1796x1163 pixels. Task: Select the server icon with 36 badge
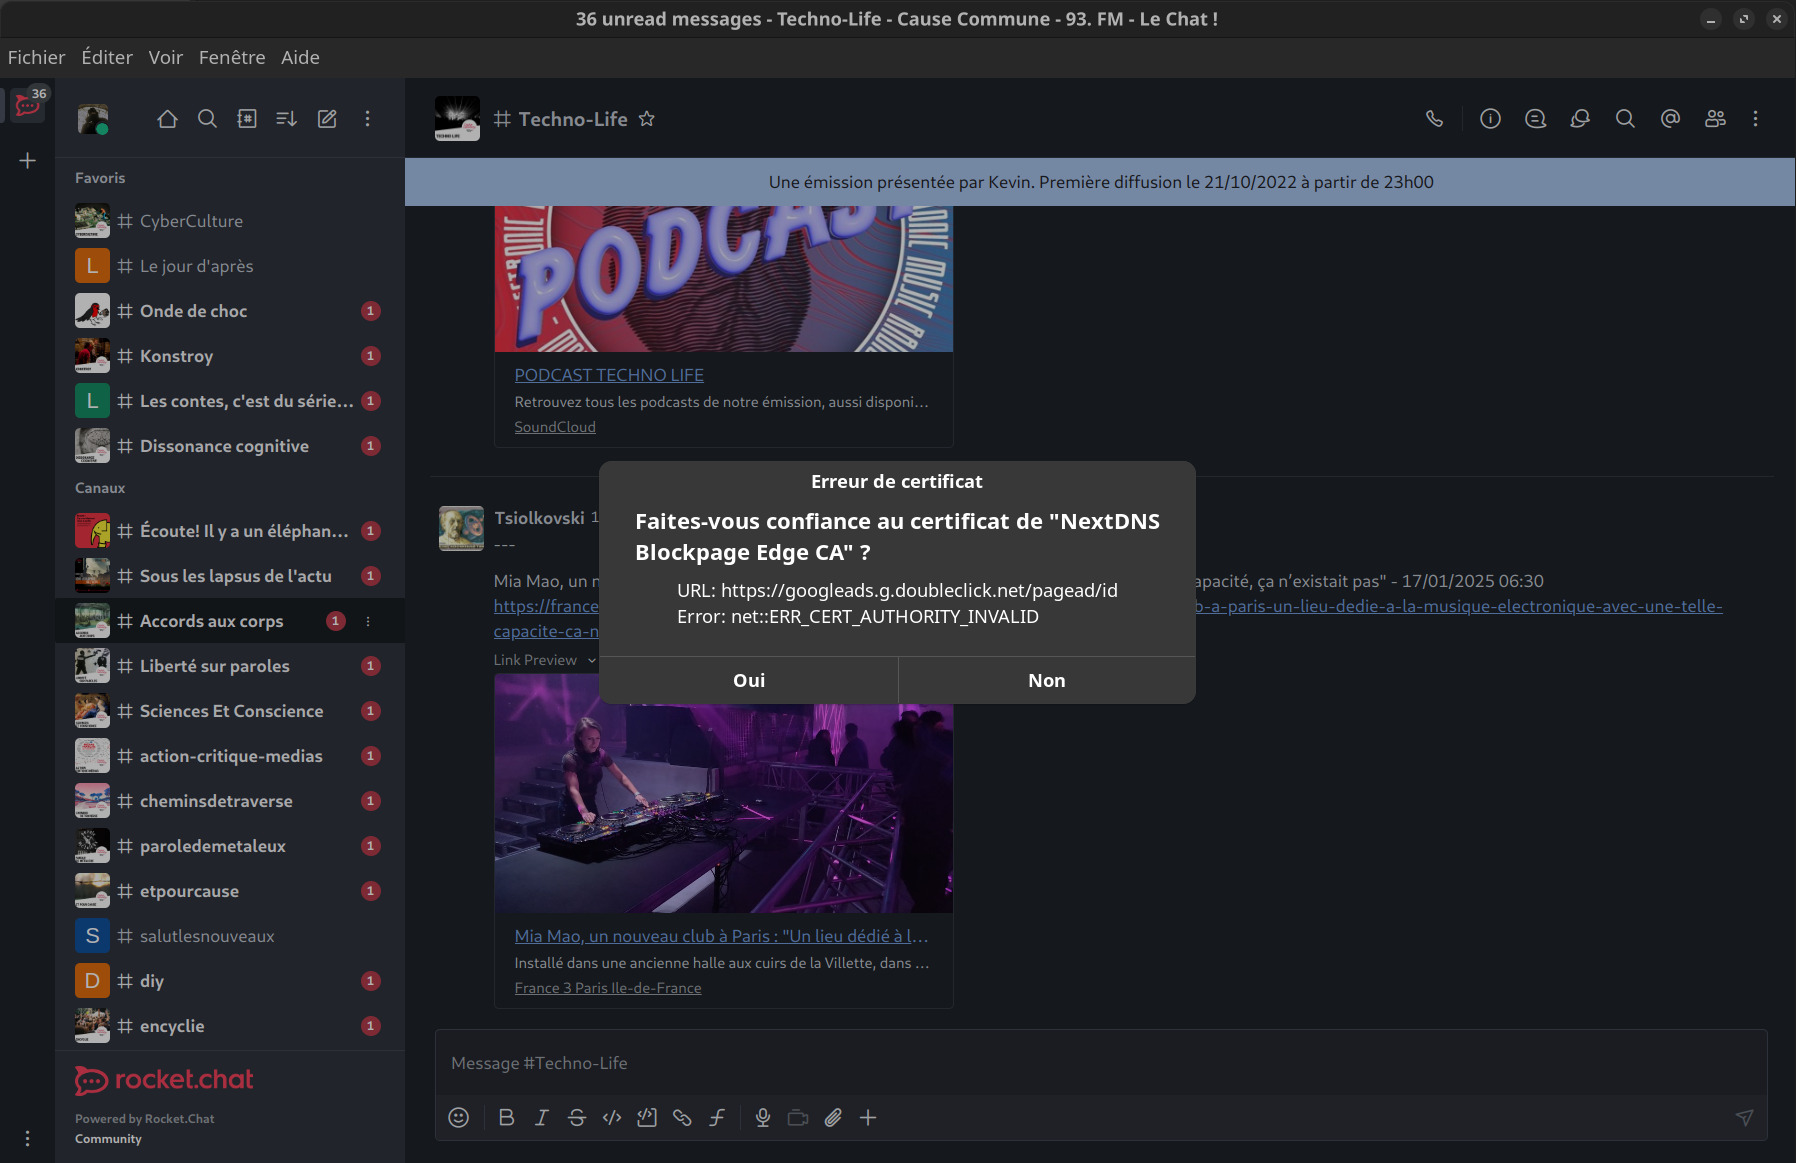tap(28, 104)
